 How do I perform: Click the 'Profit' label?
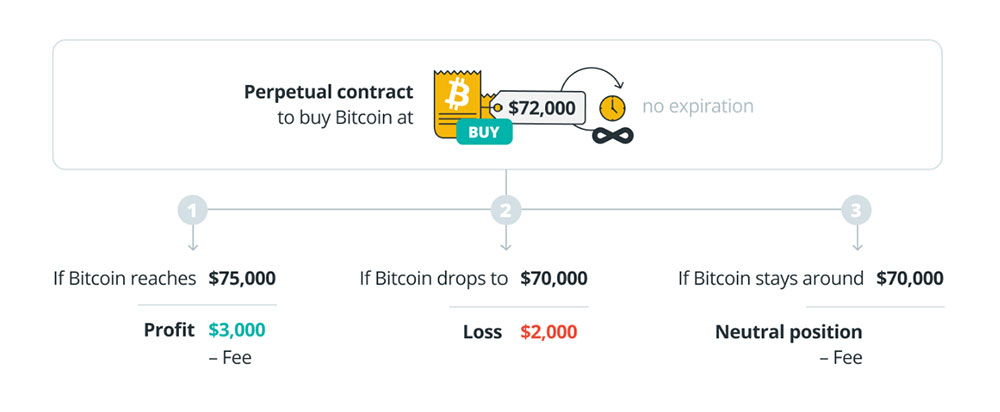coord(169,330)
